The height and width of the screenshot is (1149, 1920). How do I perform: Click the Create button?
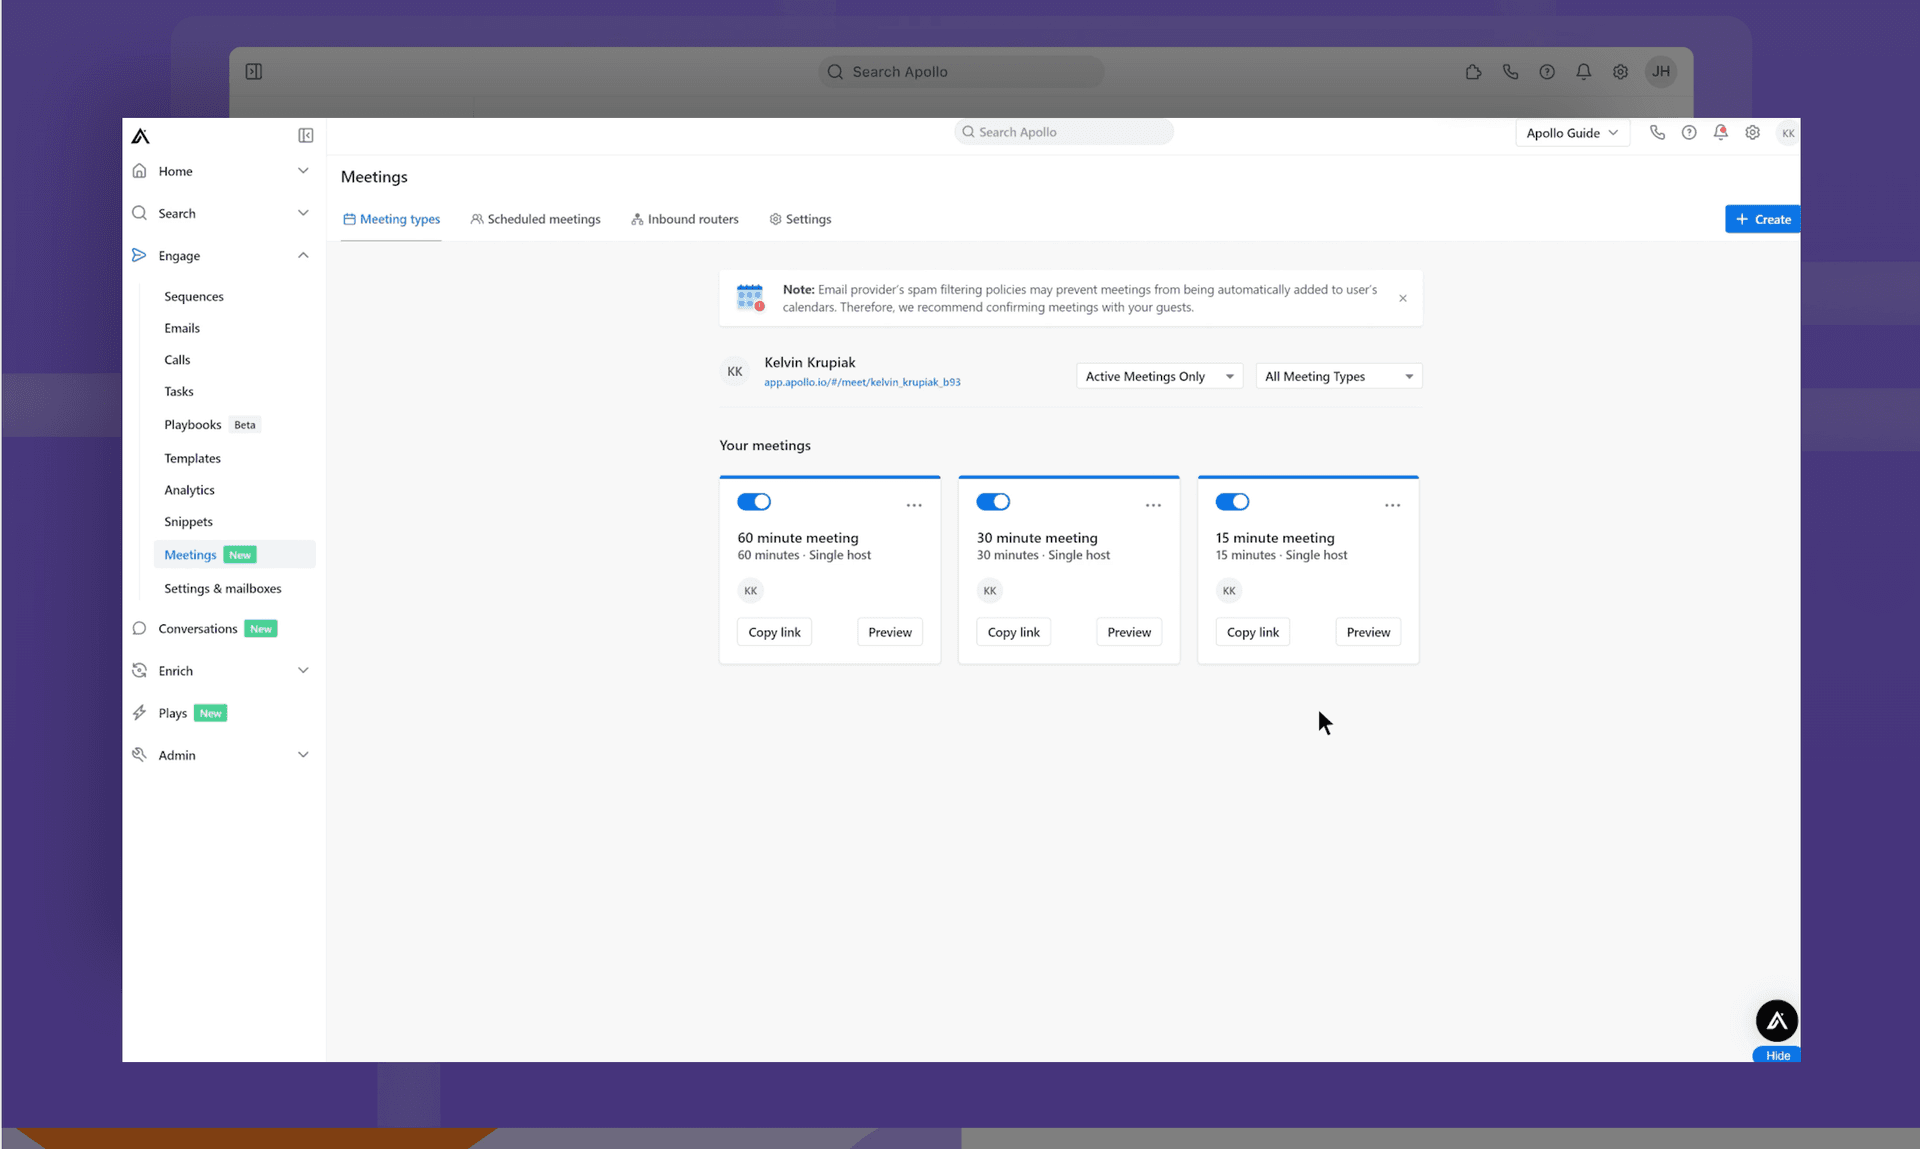(1762, 219)
